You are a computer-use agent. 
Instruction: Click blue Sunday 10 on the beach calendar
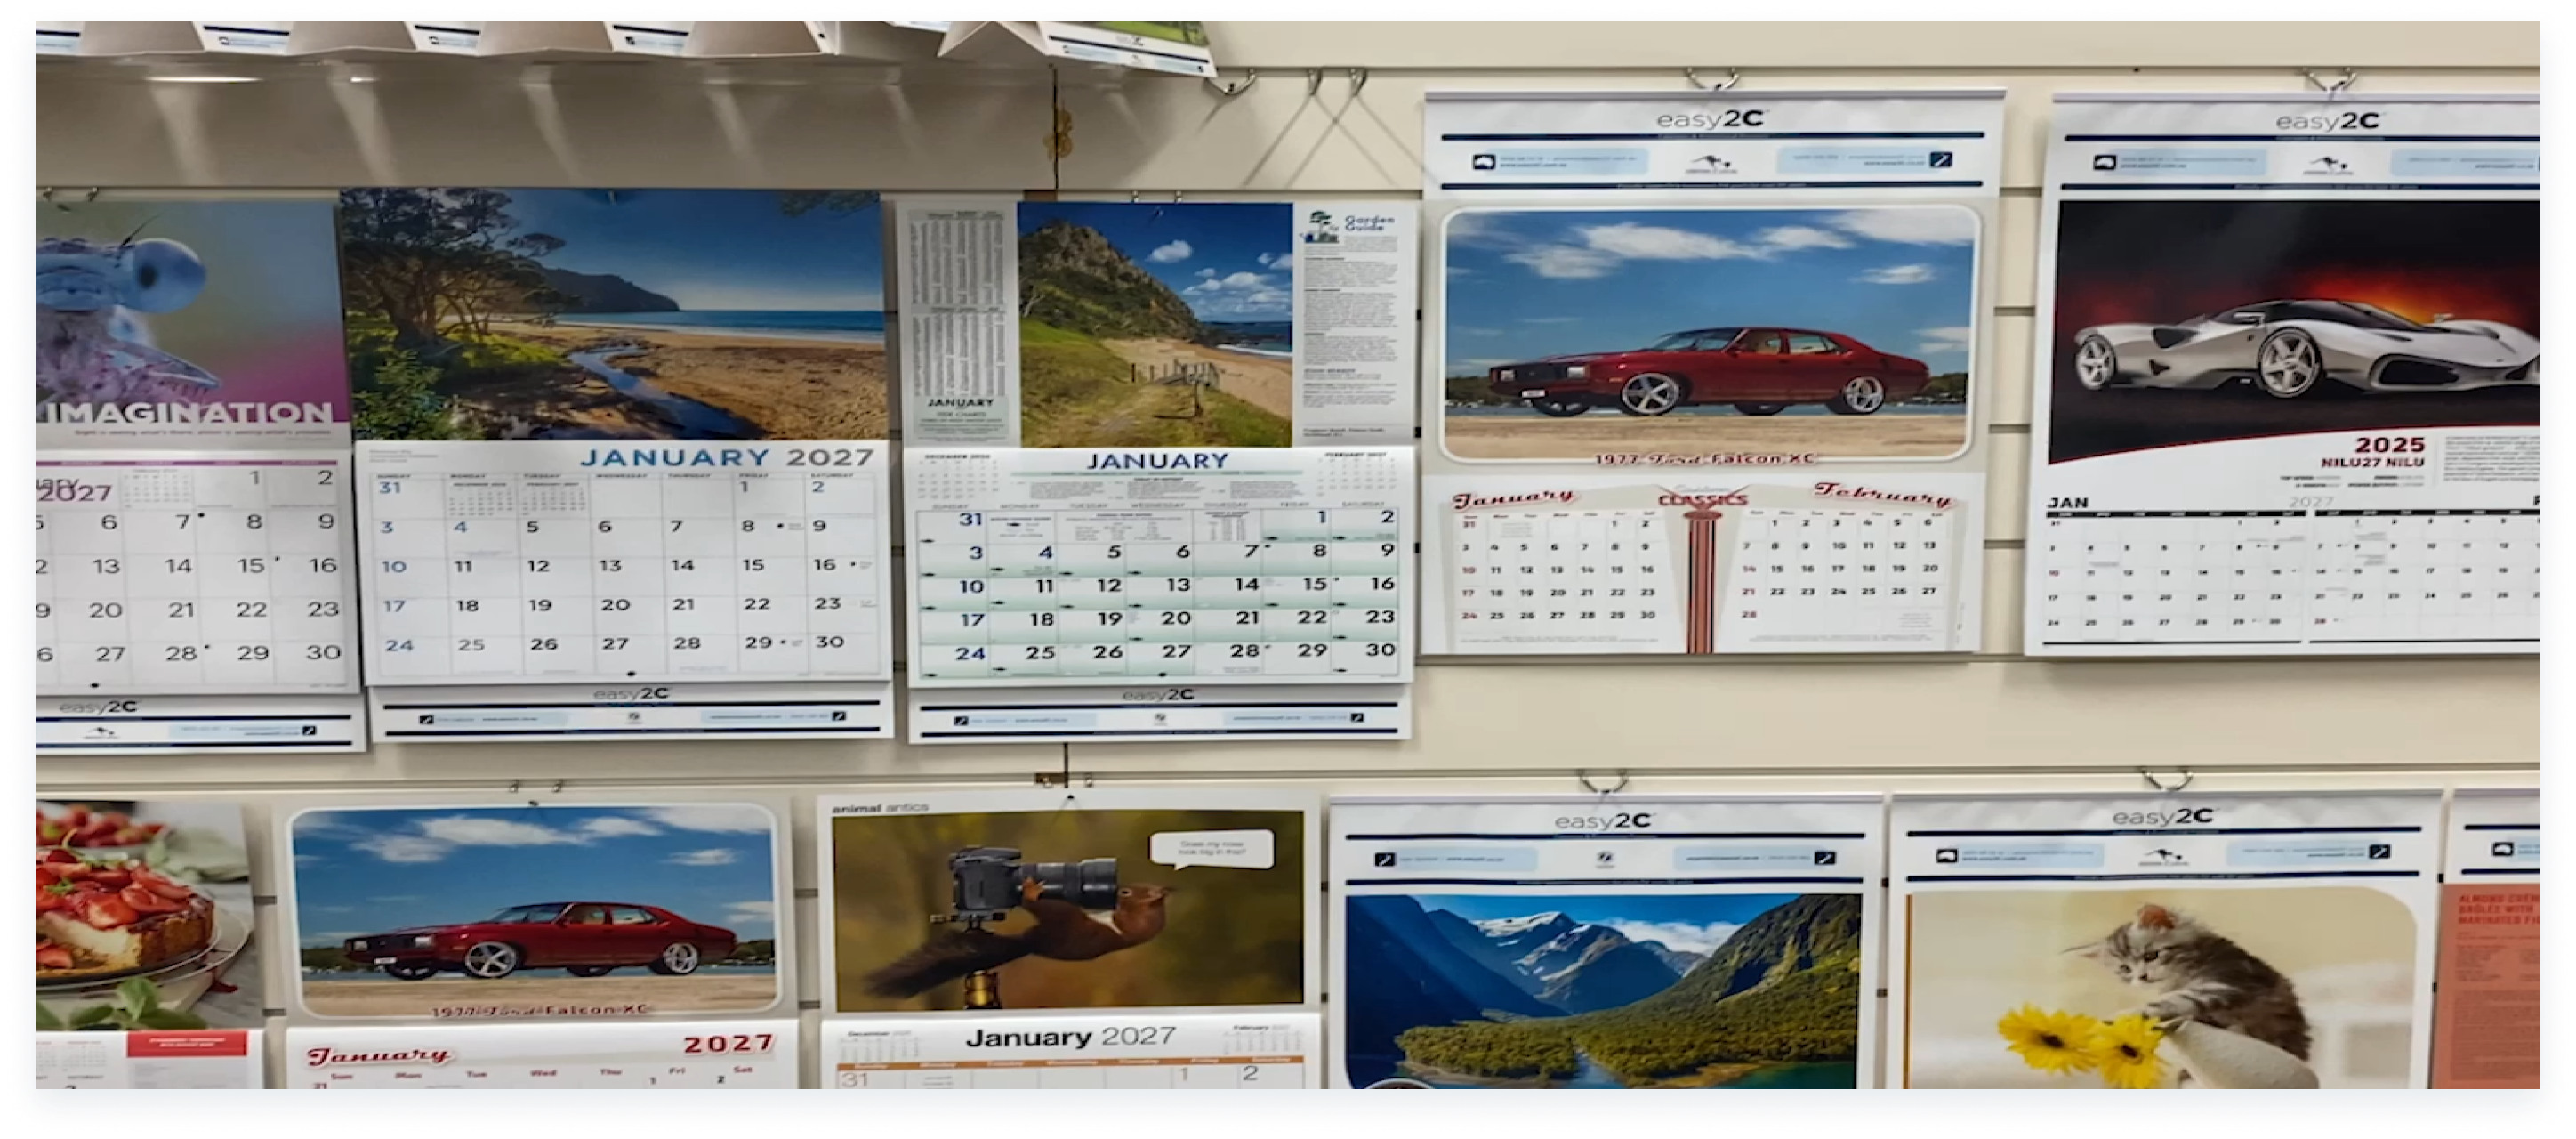click(394, 567)
